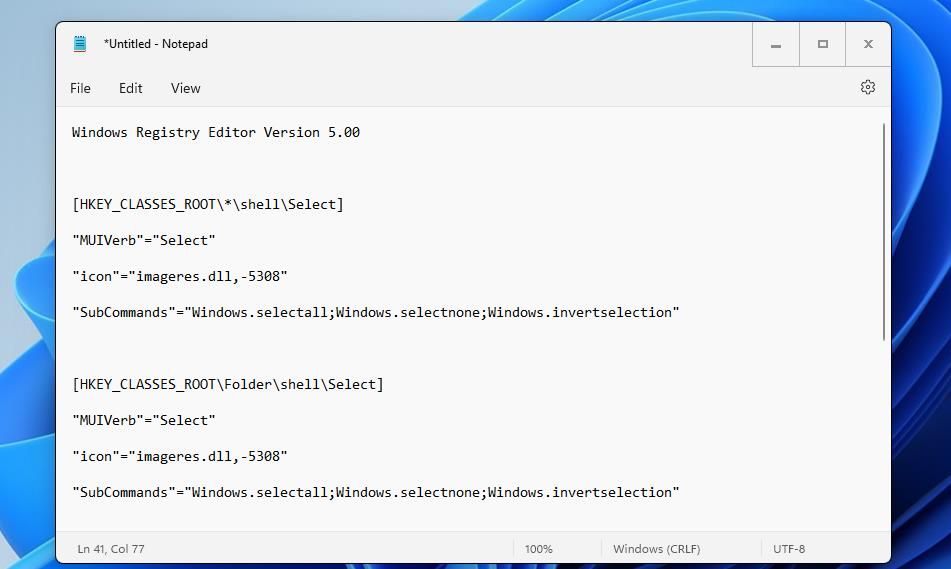Image resolution: width=951 pixels, height=569 pixels.
Task: Click the "SubCommands" line under Folder key
Action: coord(376,493)
